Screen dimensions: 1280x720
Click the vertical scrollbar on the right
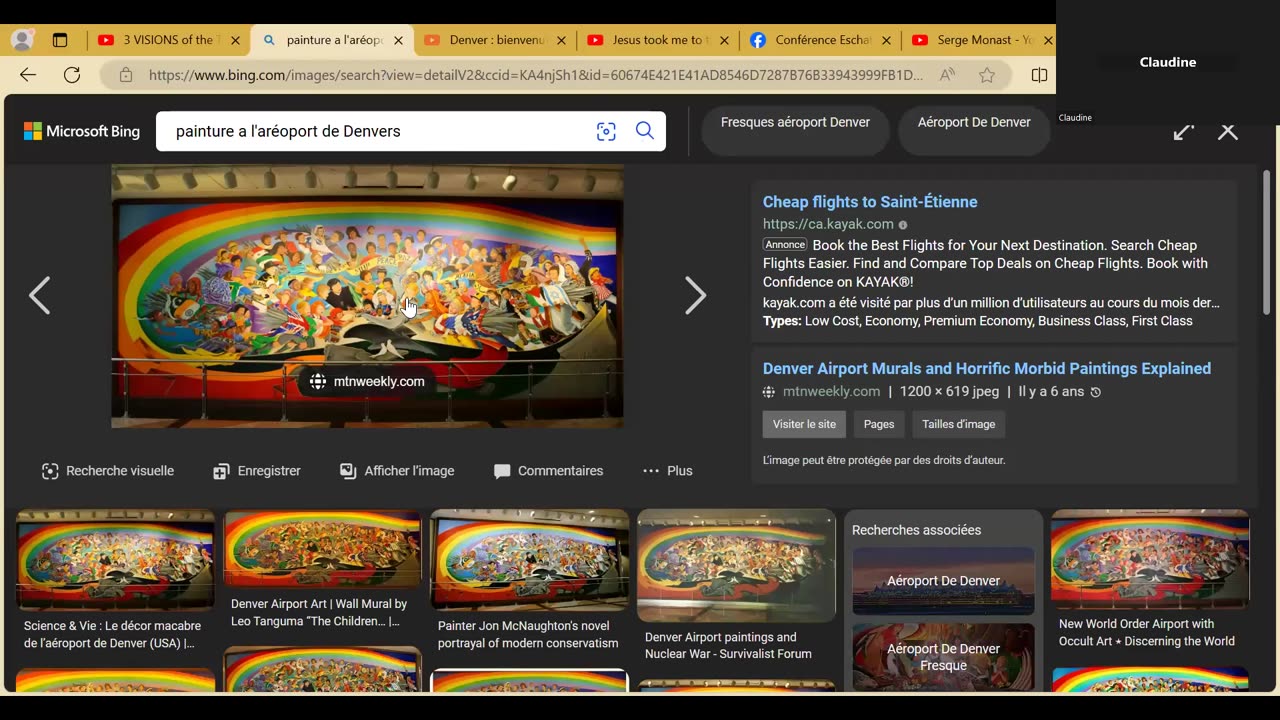(x=1267, y=244)
